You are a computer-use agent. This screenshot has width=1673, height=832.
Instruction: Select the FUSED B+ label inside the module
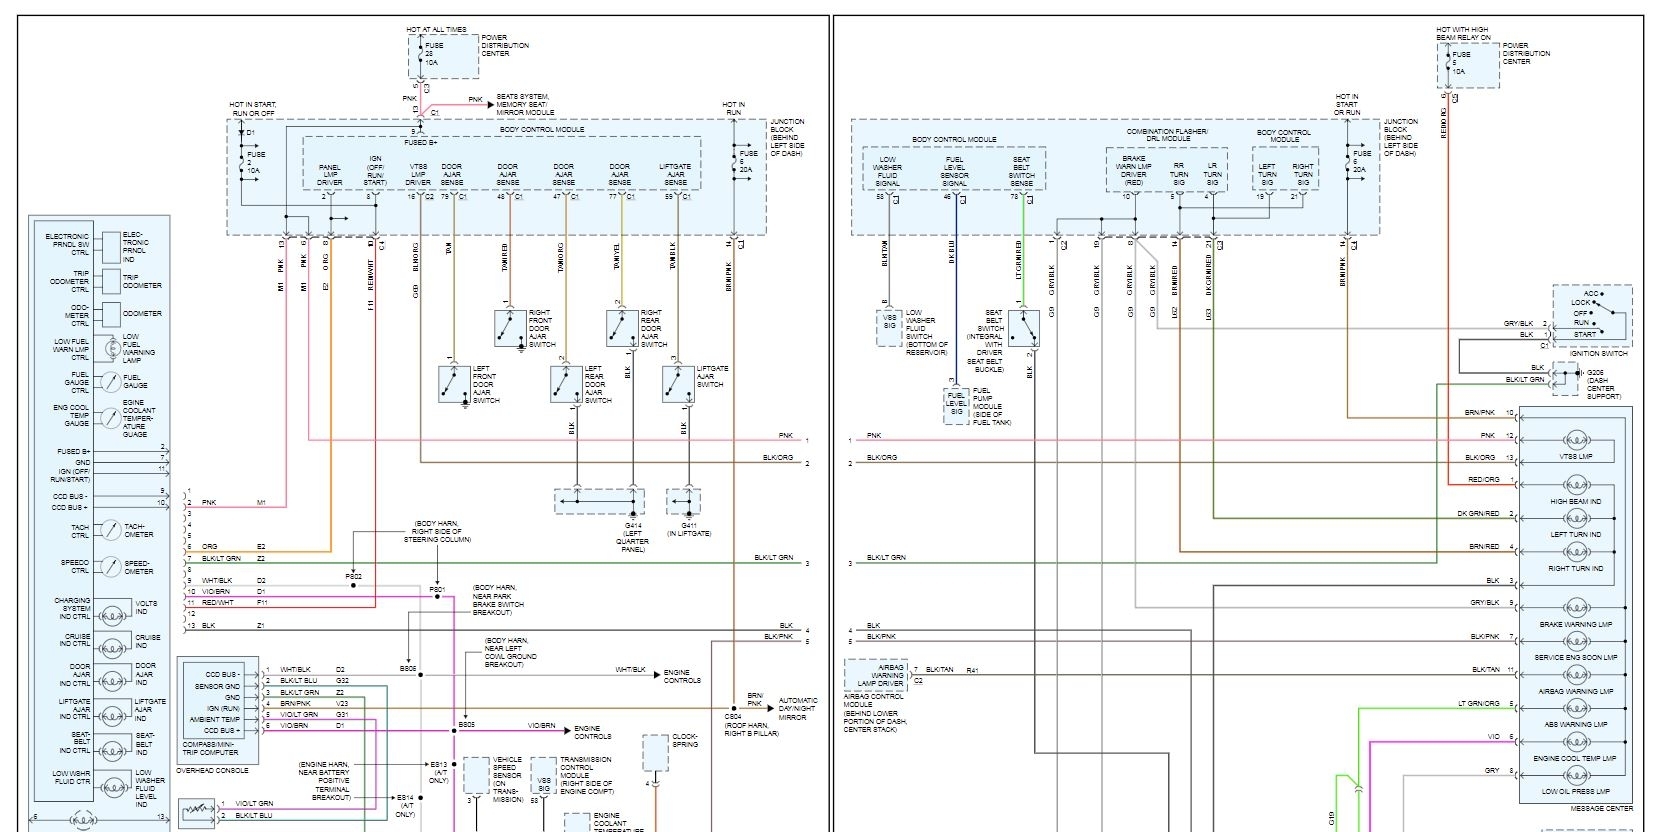click(x=422, y=143)
